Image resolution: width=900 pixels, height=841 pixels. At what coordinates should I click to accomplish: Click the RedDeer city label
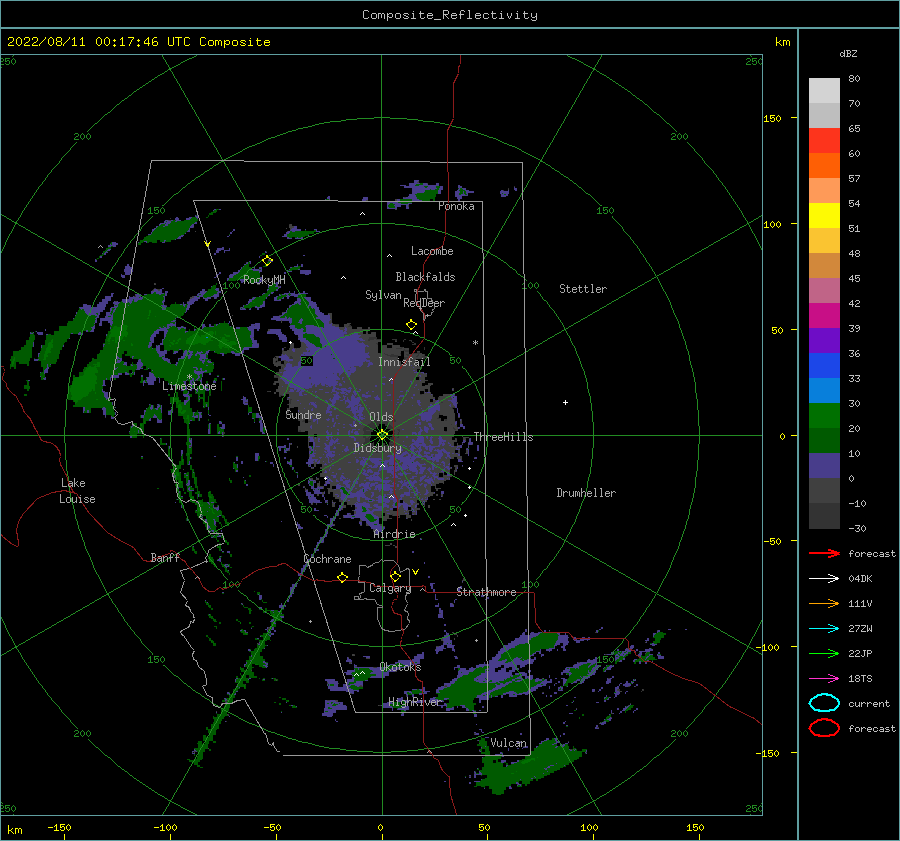(x=424, y=303)
